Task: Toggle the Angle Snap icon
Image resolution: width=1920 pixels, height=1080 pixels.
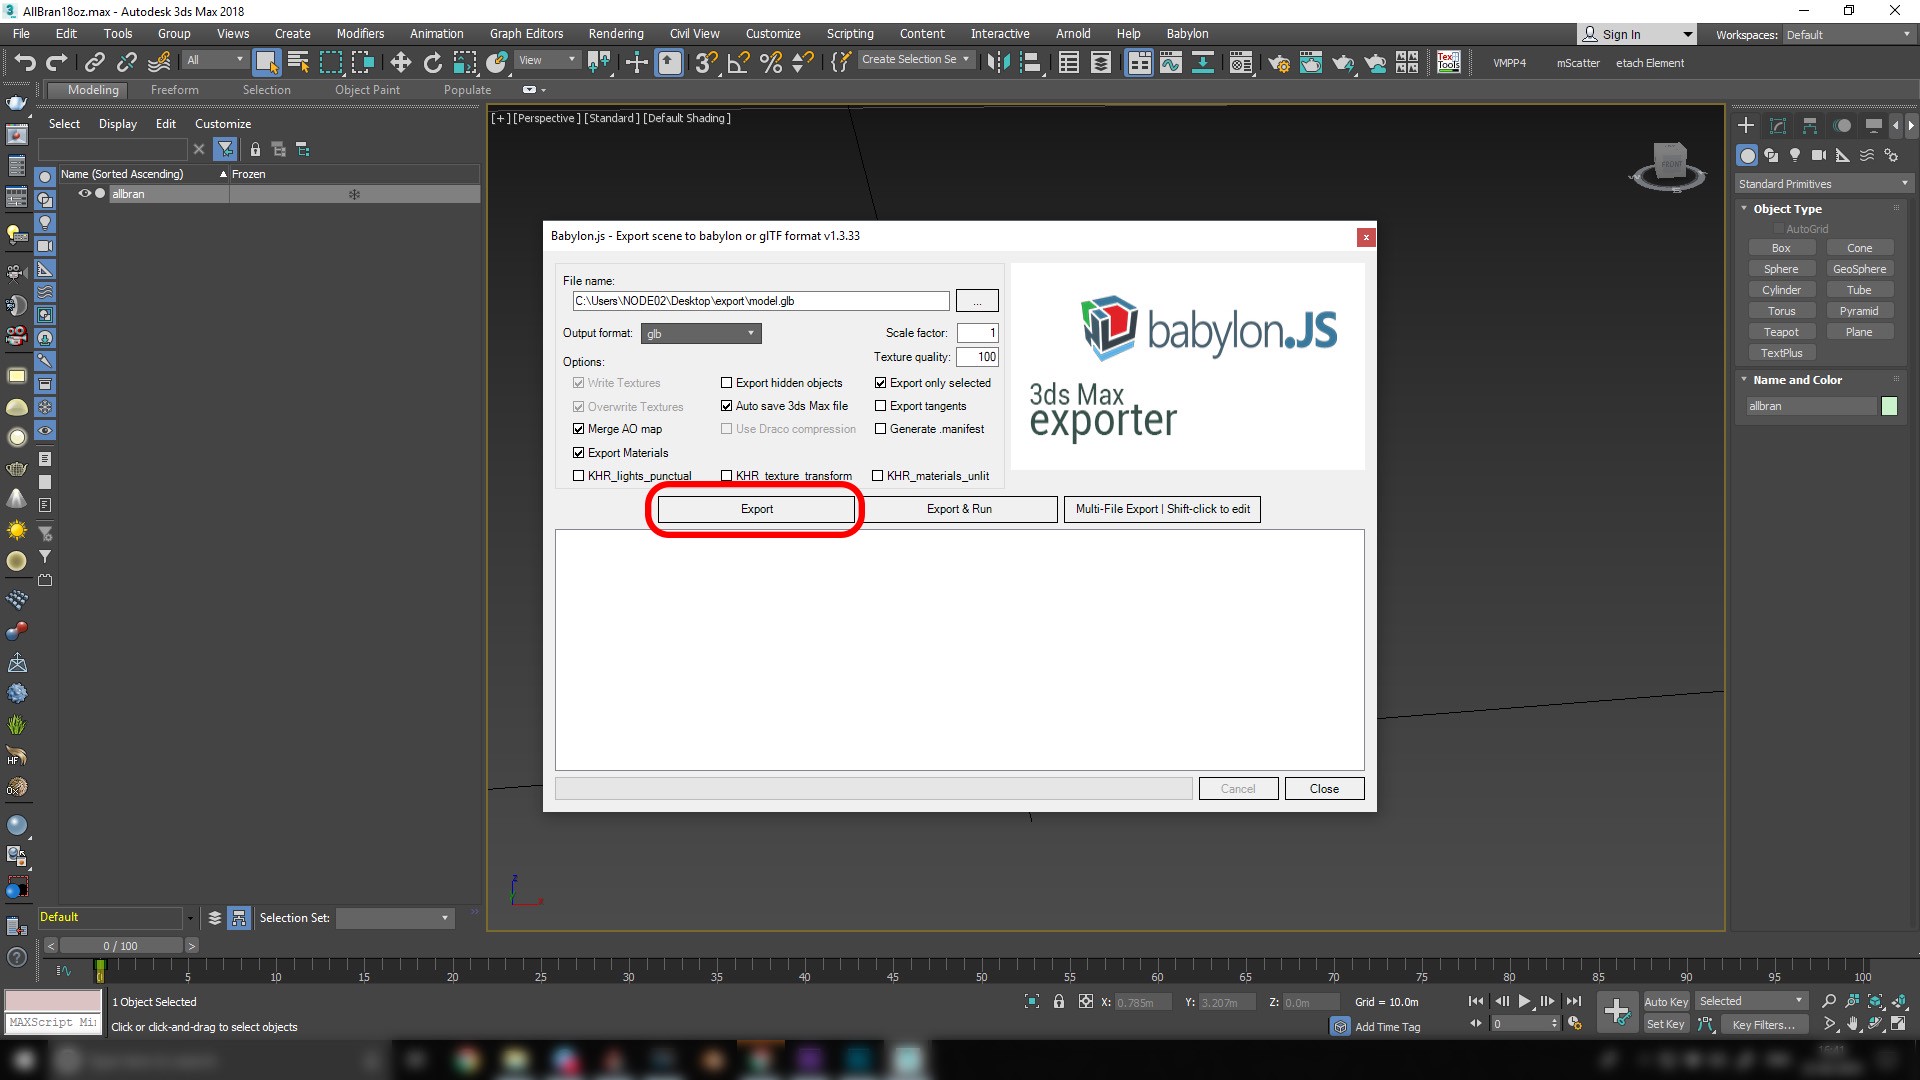Action: click(738, 63)
